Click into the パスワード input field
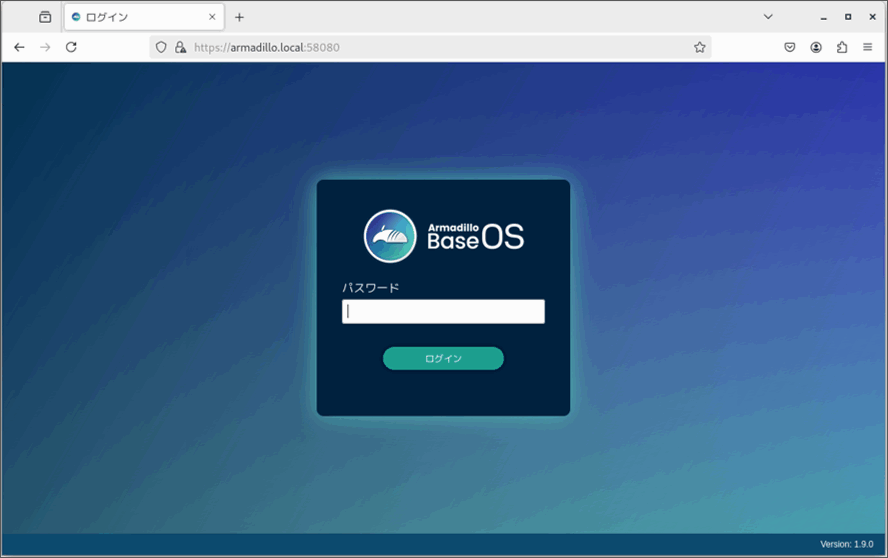The image size is (888, 558). [443, 312]
